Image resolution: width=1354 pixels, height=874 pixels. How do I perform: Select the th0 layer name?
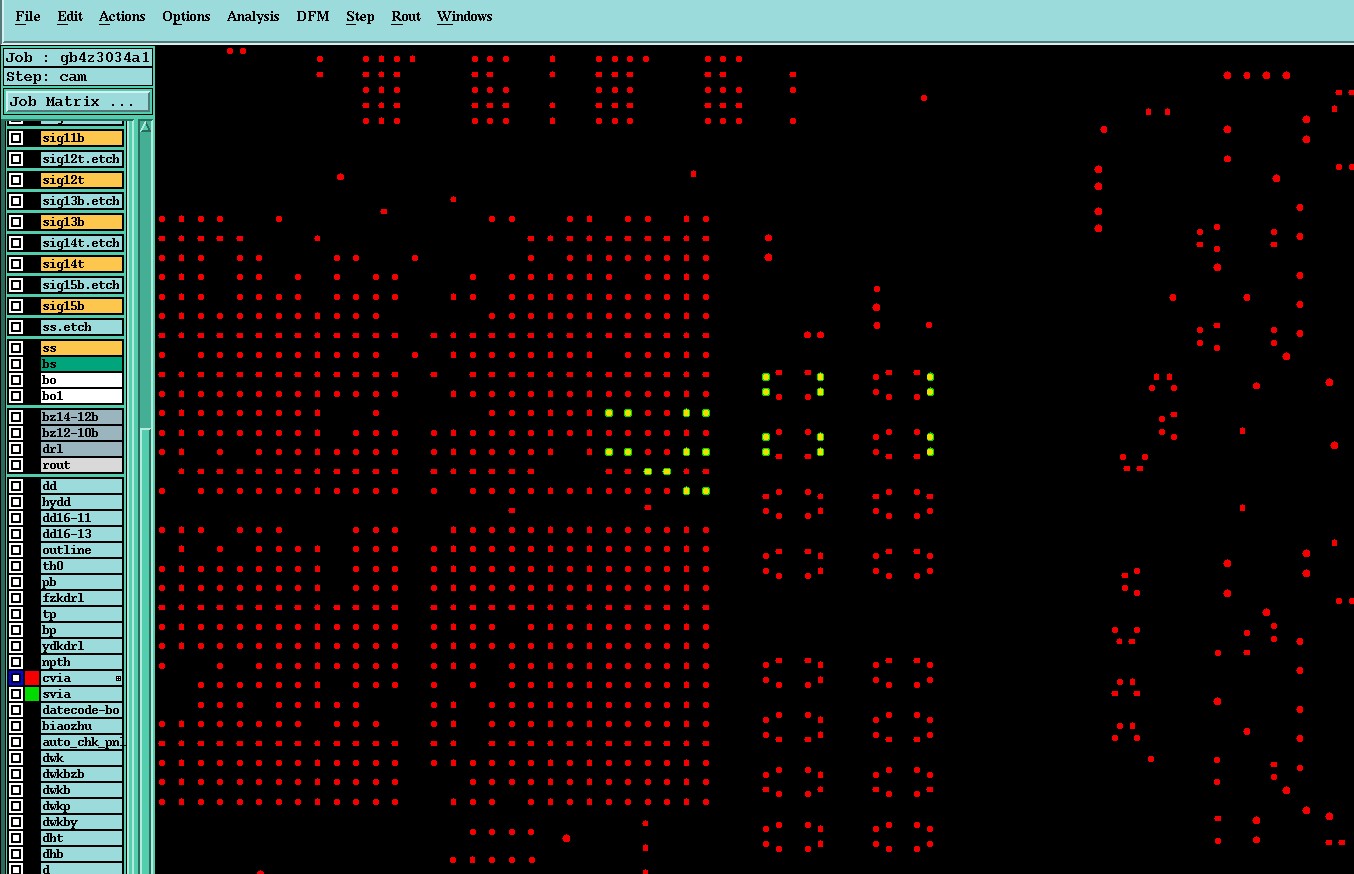tap(82, 566)
